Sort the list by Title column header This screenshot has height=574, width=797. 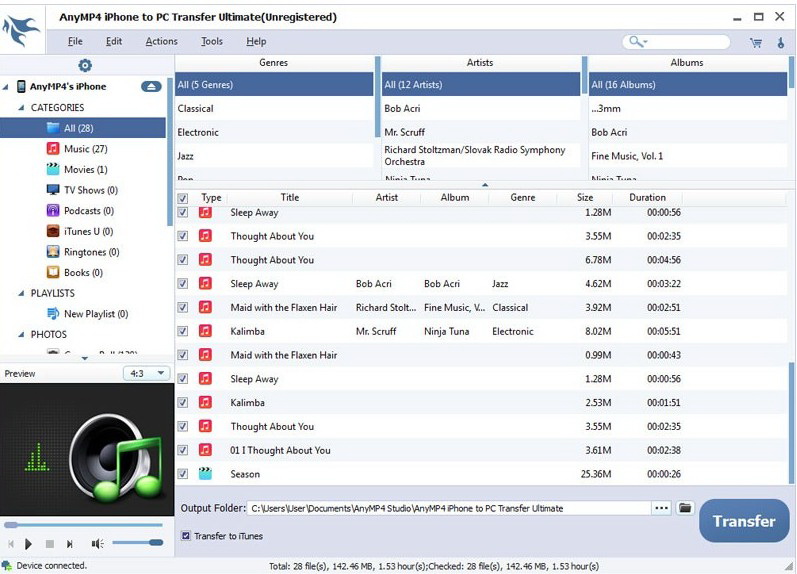(x=290, y=197)
